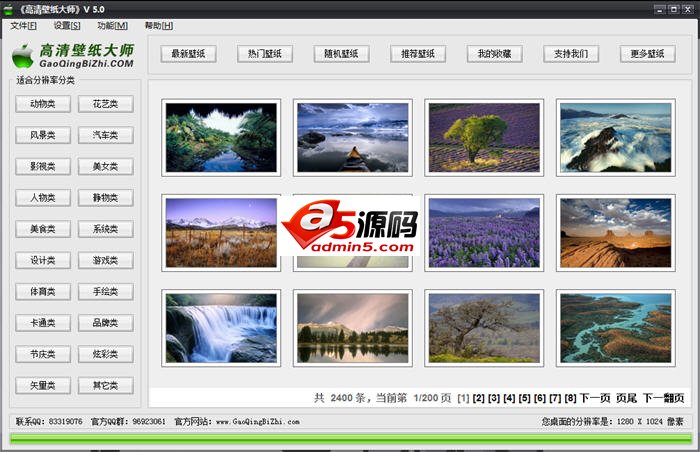Open the snowy mountains and golden grass thumbnail
This screenshot has height=452, width=700.
coord(221,233)
